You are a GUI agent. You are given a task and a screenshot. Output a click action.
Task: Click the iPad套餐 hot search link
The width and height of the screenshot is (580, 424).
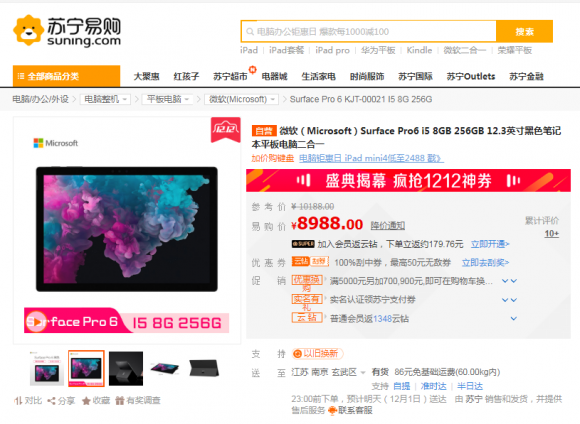point(286,50)
